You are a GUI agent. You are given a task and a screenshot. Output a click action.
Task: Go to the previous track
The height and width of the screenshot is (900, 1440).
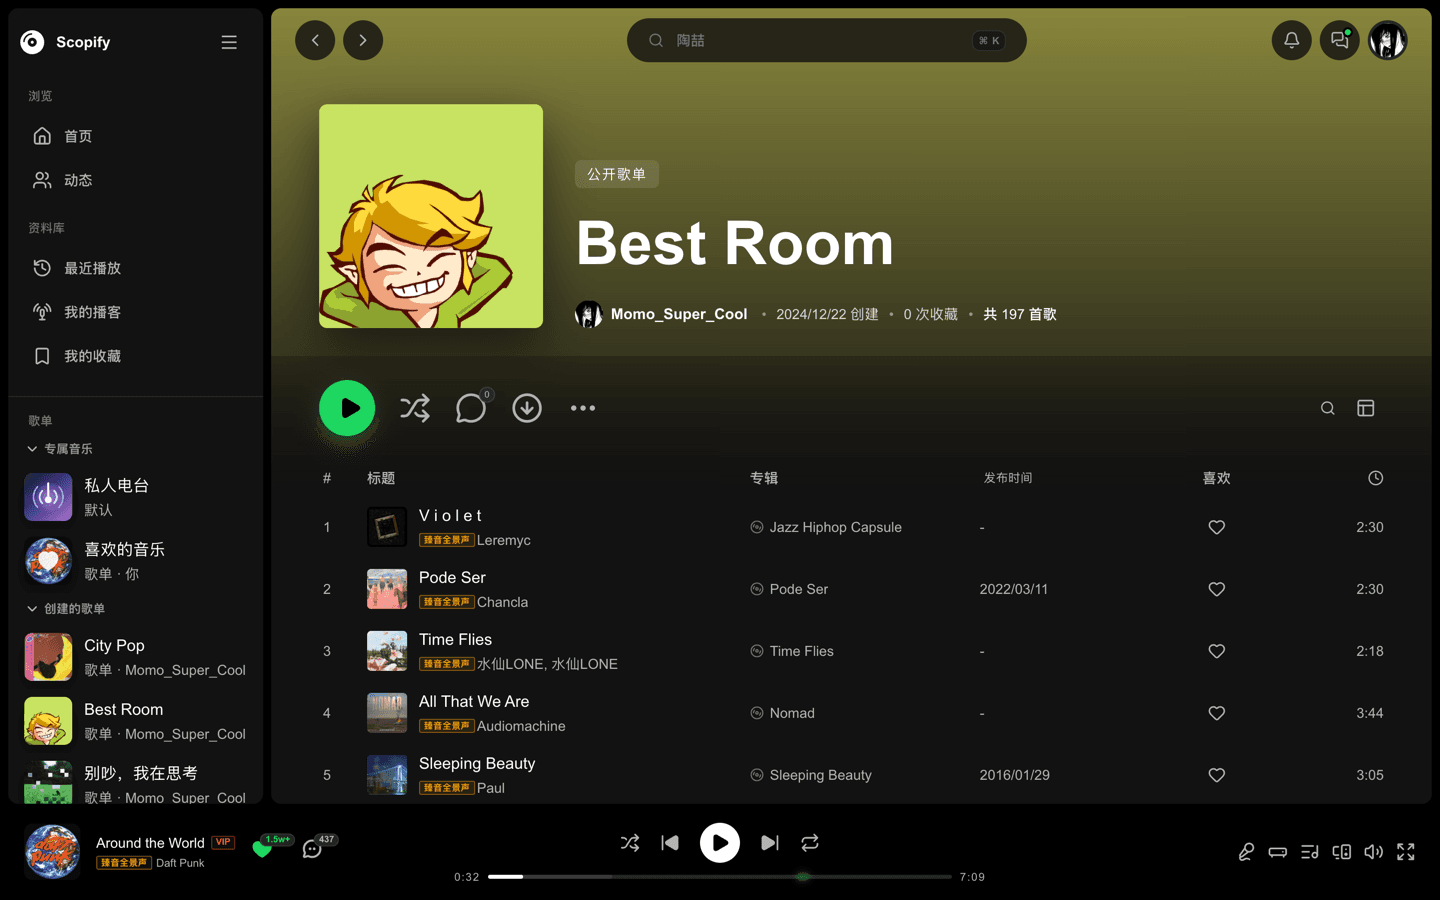[670, 843]
